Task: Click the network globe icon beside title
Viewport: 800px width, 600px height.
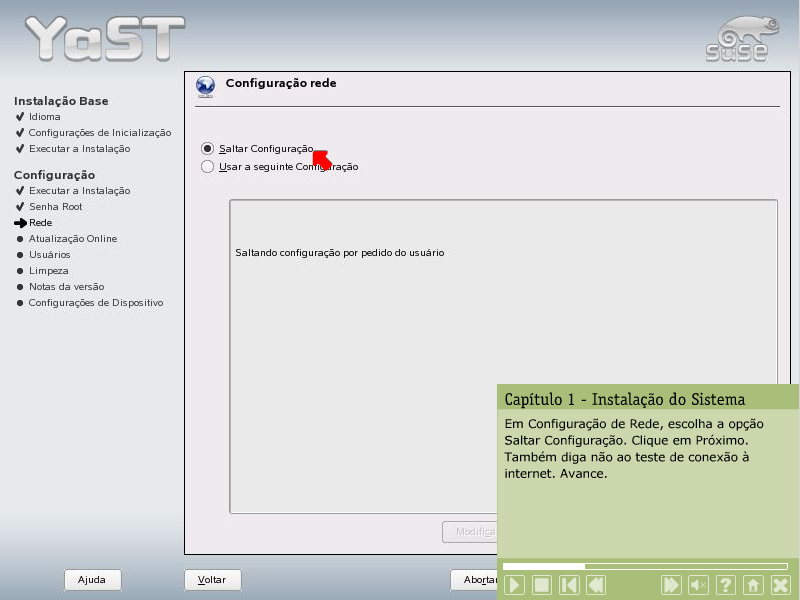Action: pyautogui.click(x=206, y=87)
